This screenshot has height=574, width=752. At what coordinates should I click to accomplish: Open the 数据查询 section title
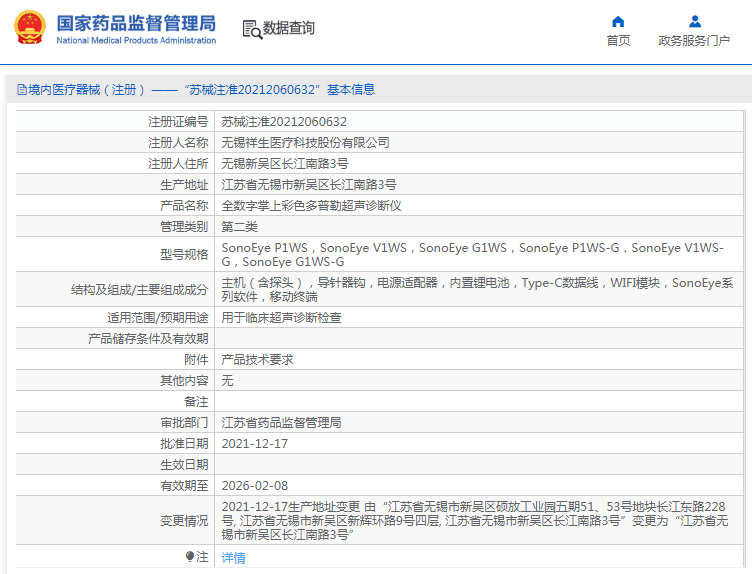coord(289,29)
